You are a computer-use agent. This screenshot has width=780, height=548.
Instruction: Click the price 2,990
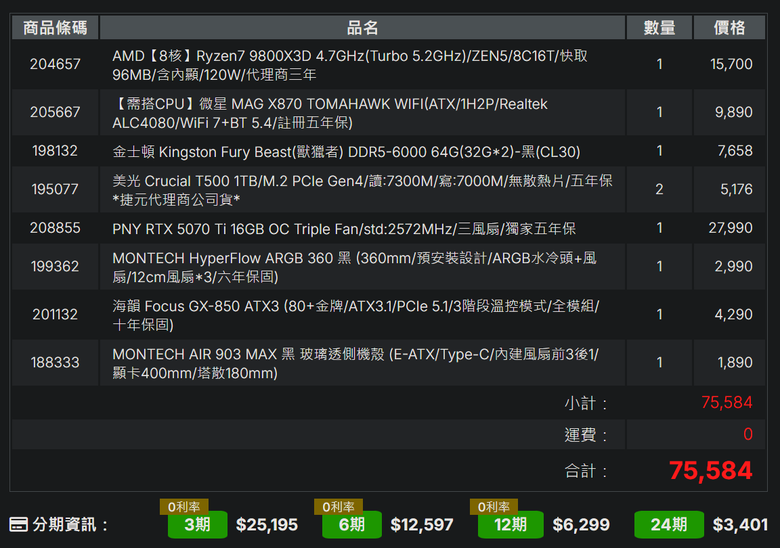[x=734, y=267]
